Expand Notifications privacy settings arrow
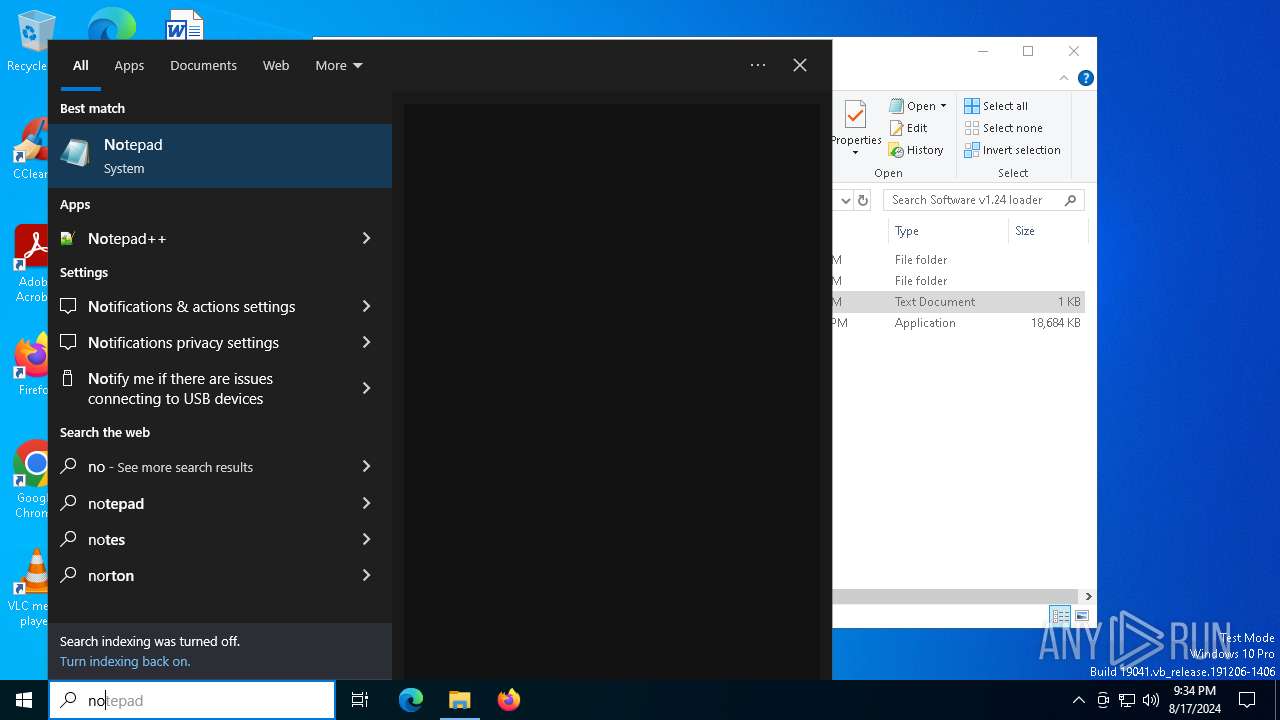Image resolution: width=1280 pixels, height=720 pixels. (366, 342)
